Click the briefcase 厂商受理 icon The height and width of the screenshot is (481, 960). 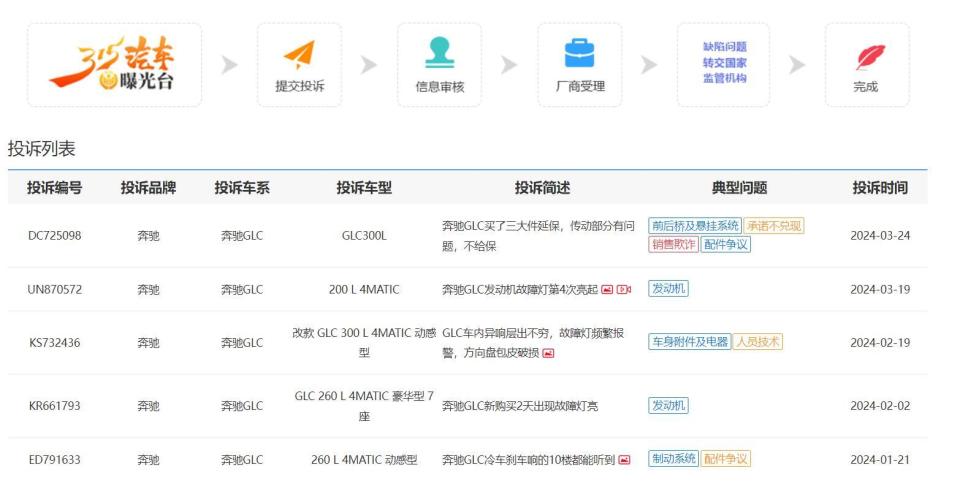[579, 53]
